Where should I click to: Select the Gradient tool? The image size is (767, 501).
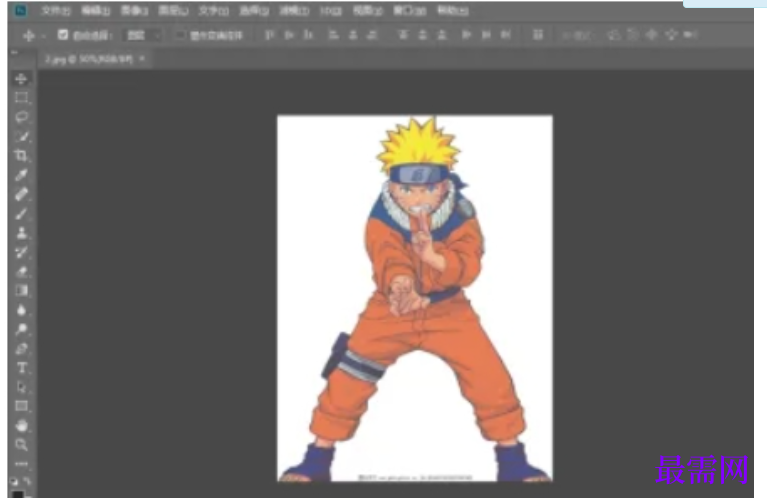click(21, 290)
